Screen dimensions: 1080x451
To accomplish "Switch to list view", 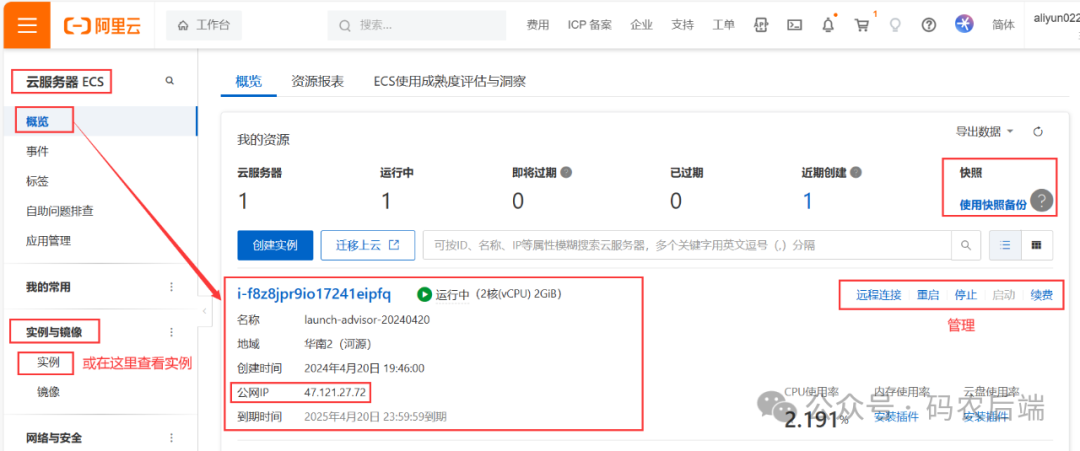I will (1005, 245).
